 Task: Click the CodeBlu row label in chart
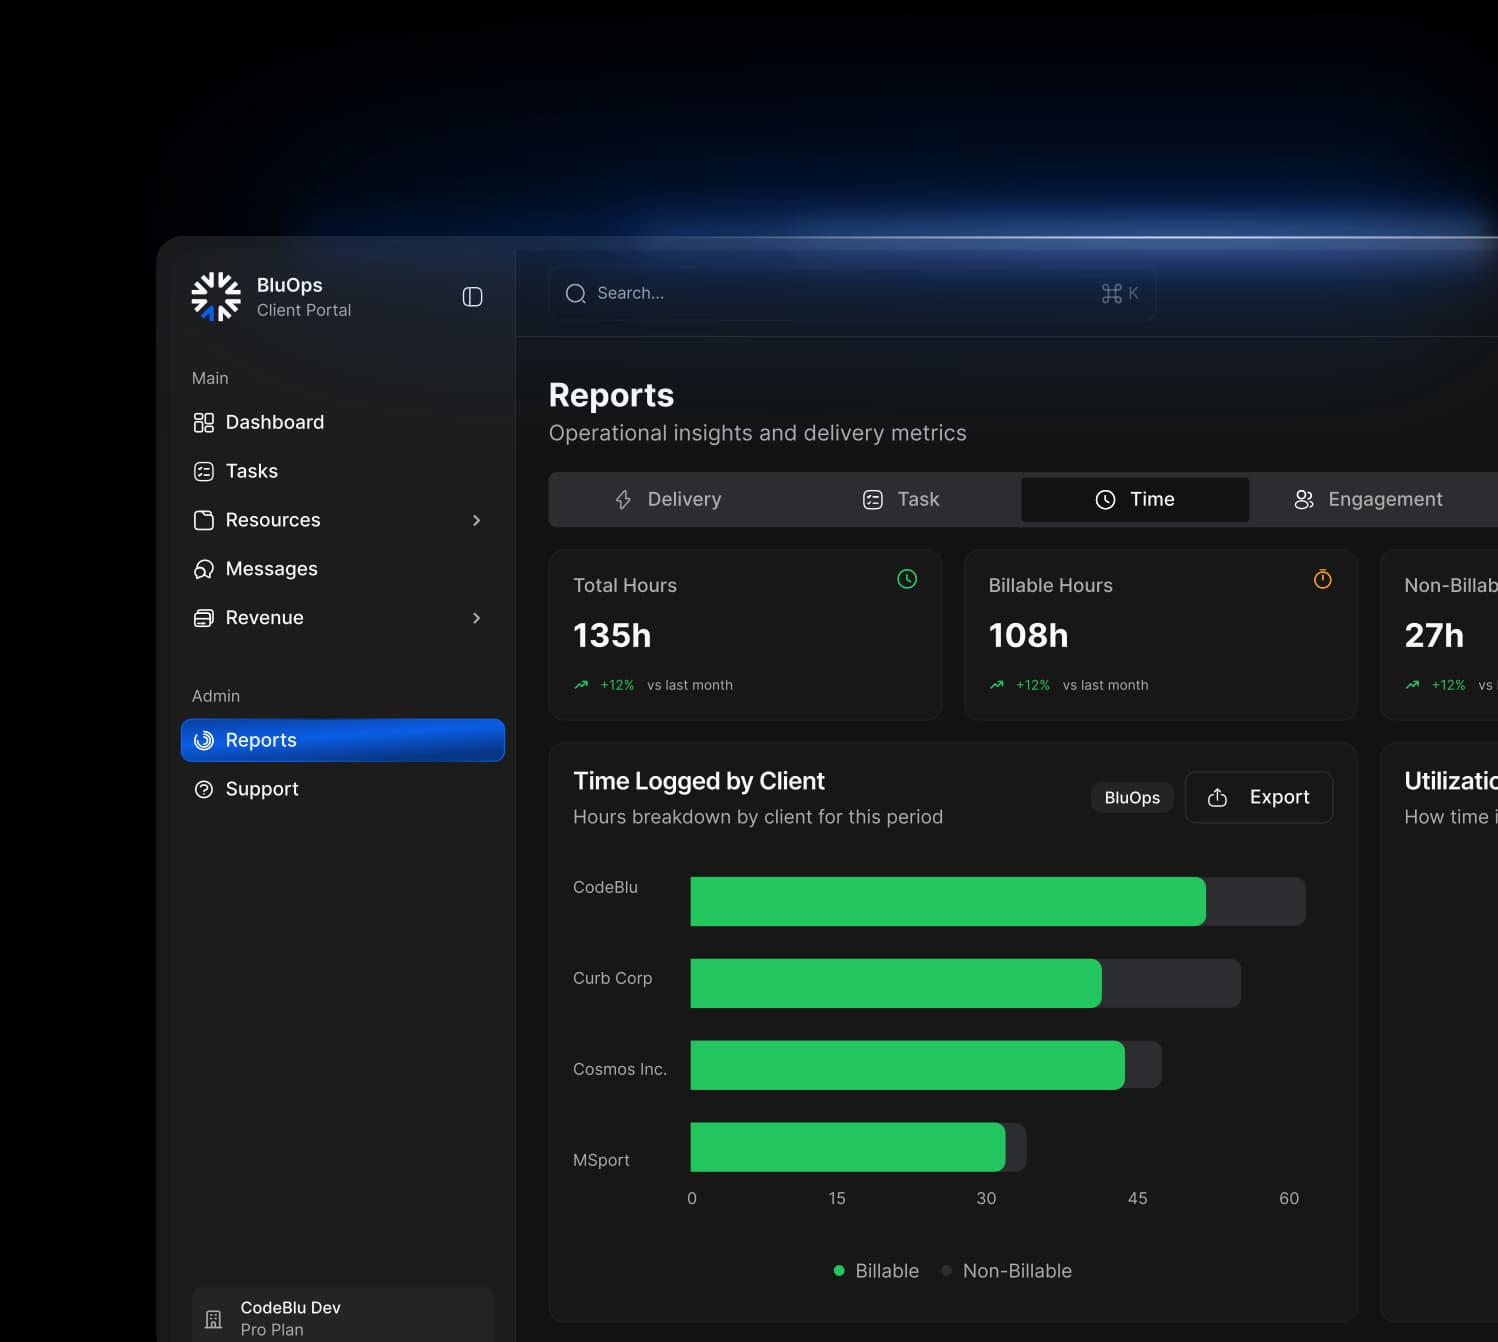[605, 887]
